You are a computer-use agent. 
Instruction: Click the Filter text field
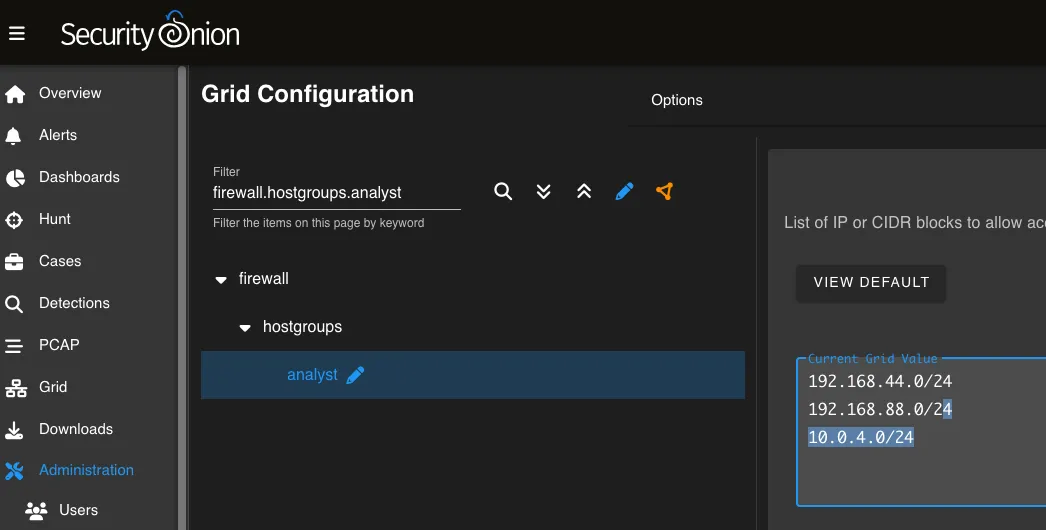click(336, 193)
